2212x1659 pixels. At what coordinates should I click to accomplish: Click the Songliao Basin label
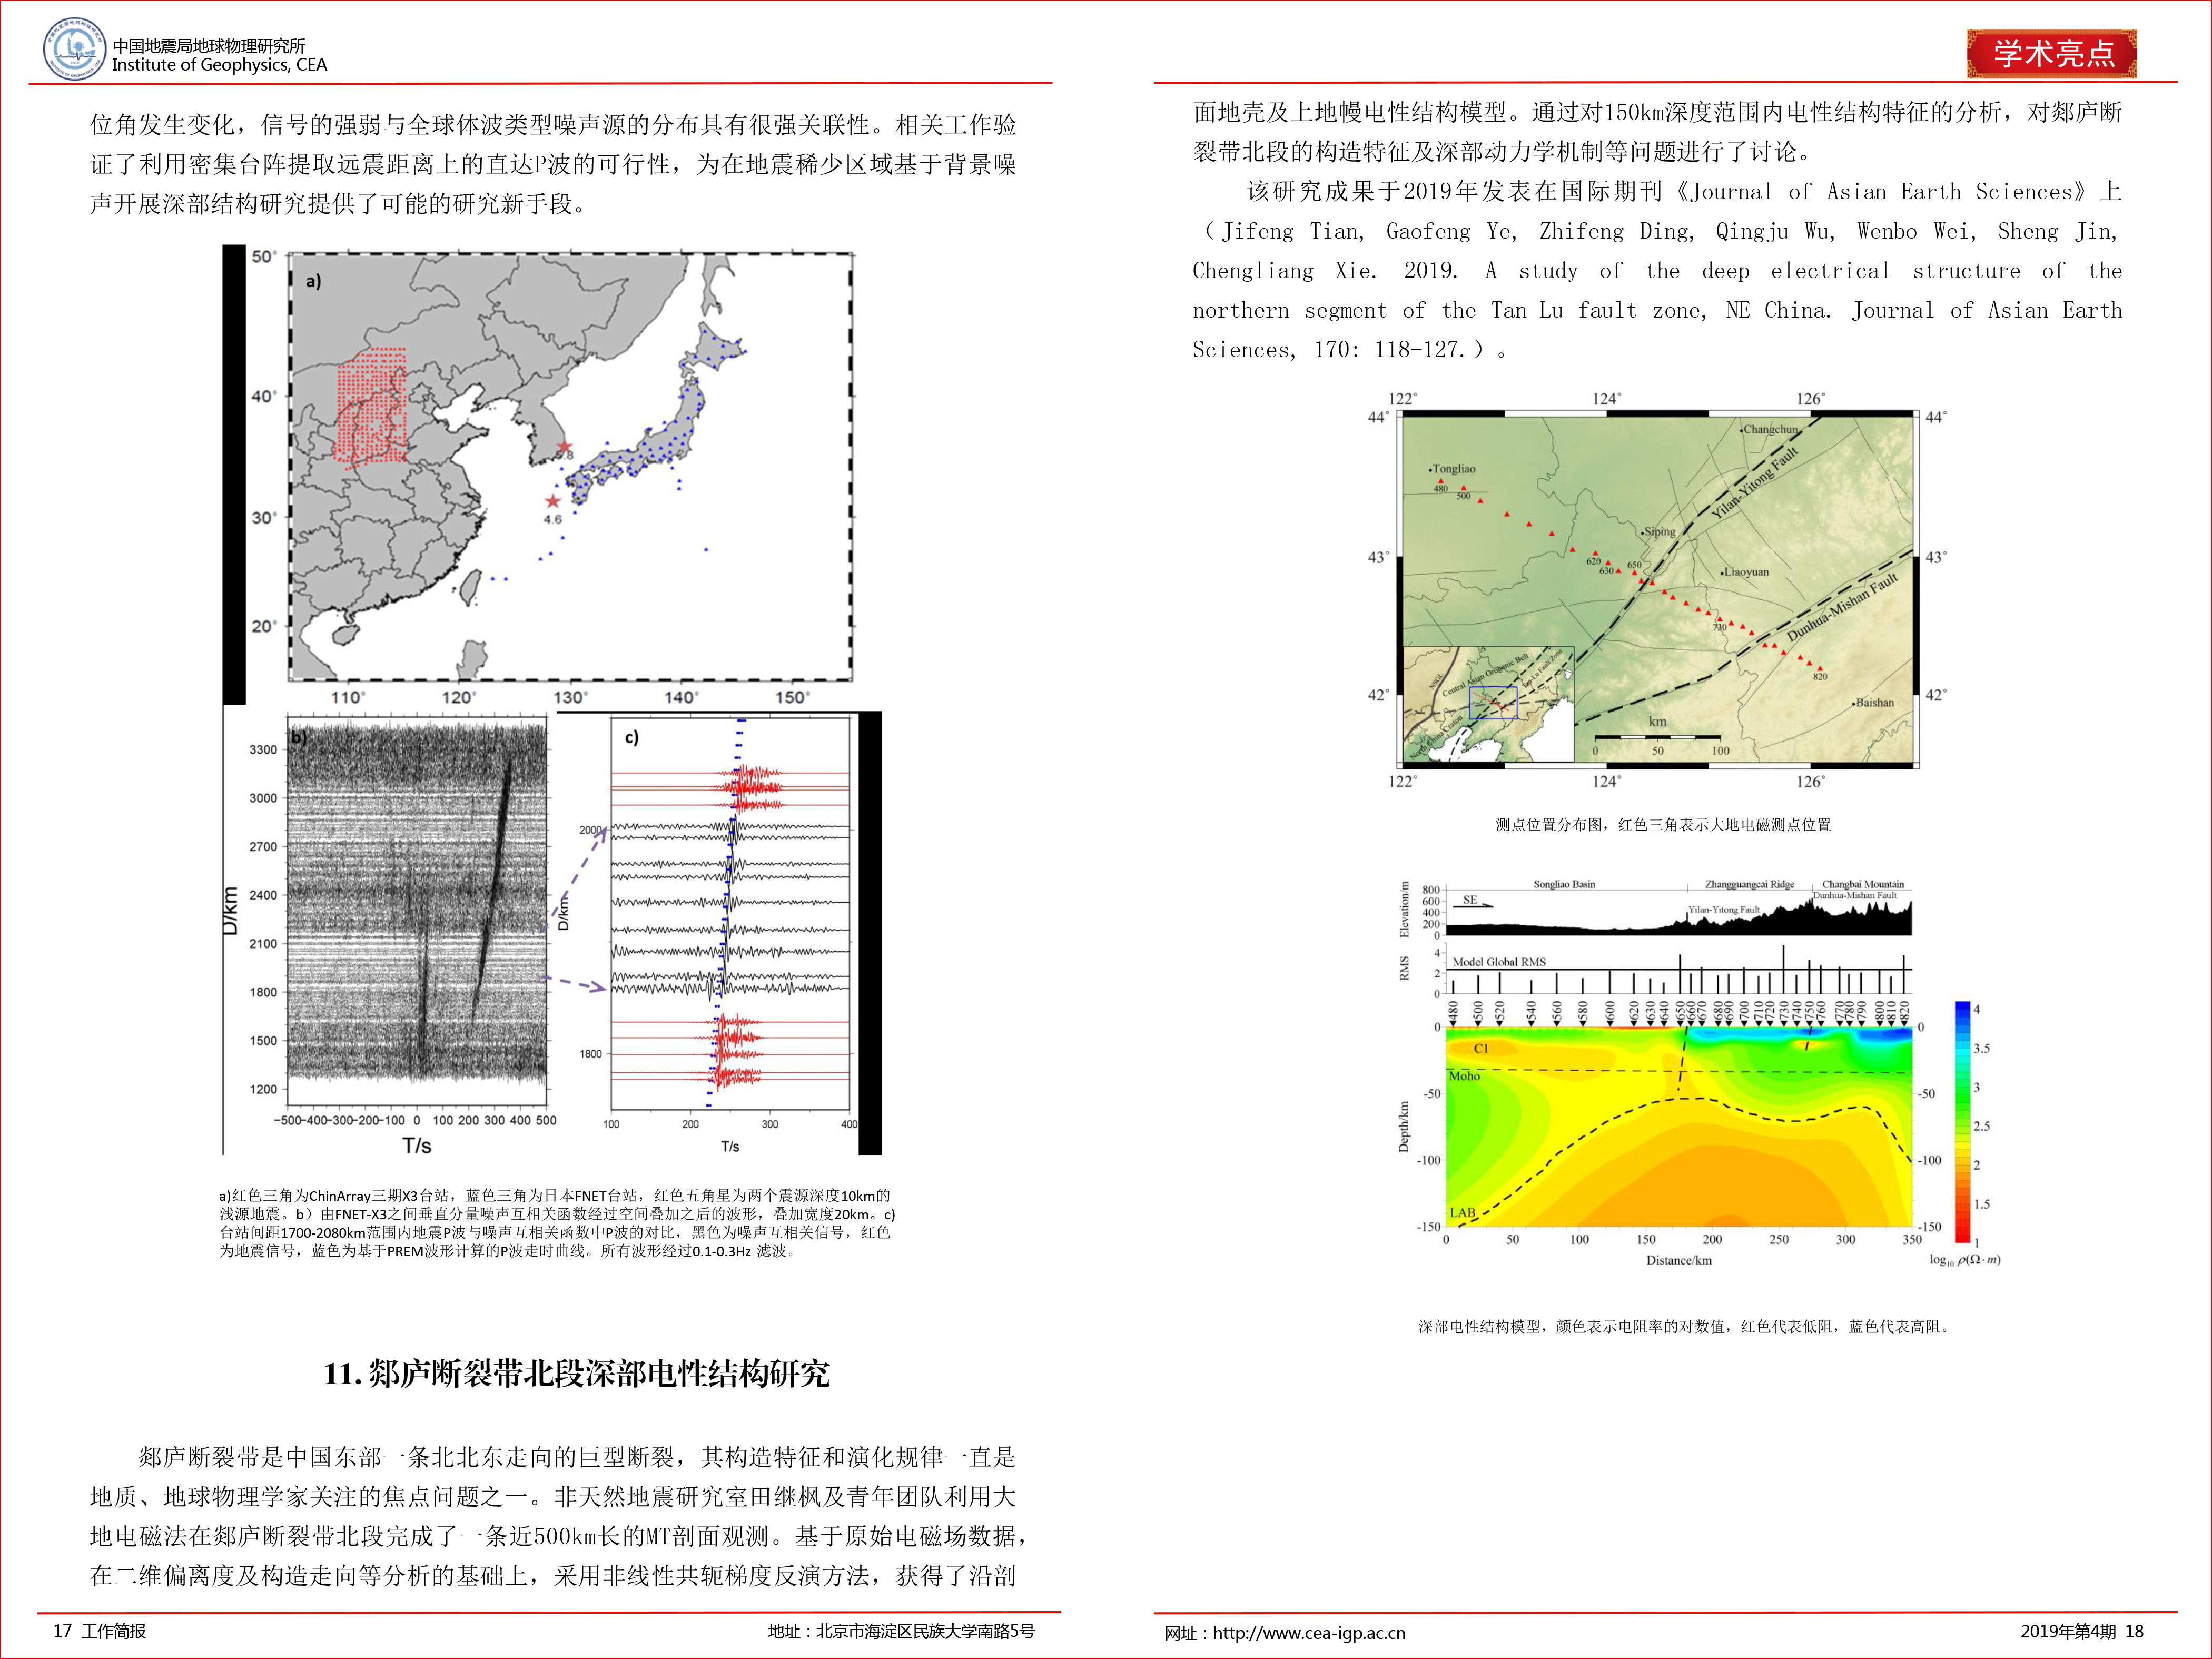[x=1564, y=884]
